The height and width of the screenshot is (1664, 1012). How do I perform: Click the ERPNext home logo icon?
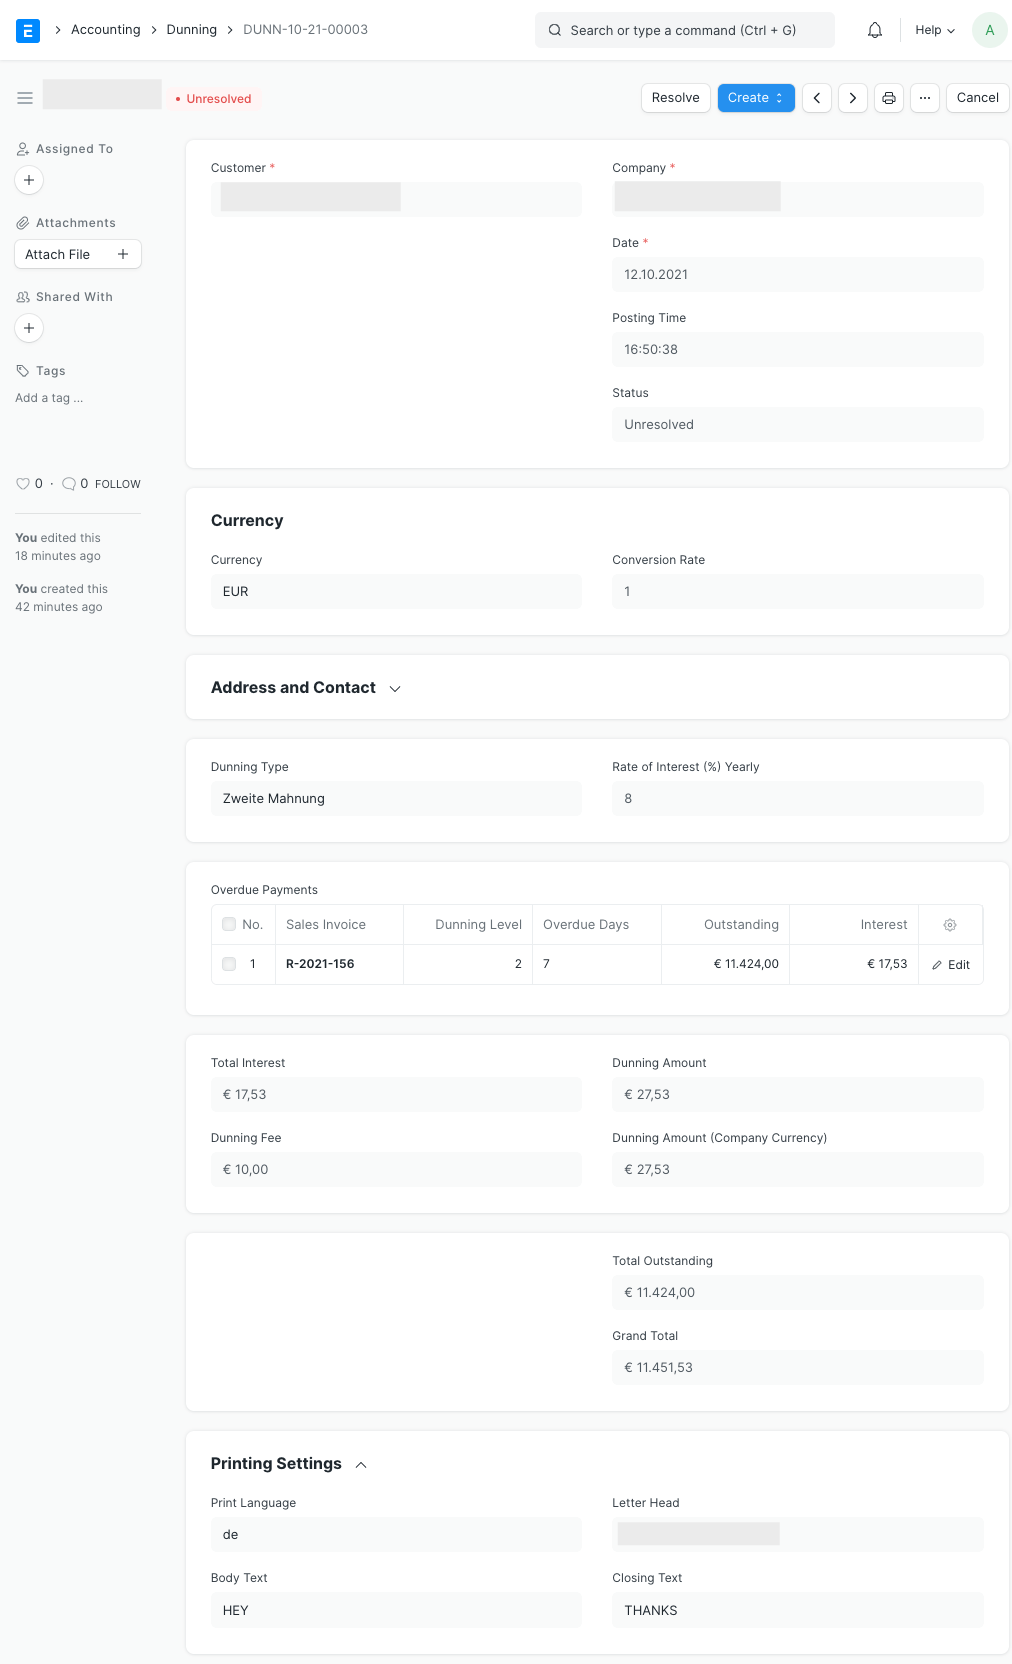[28, 30]
